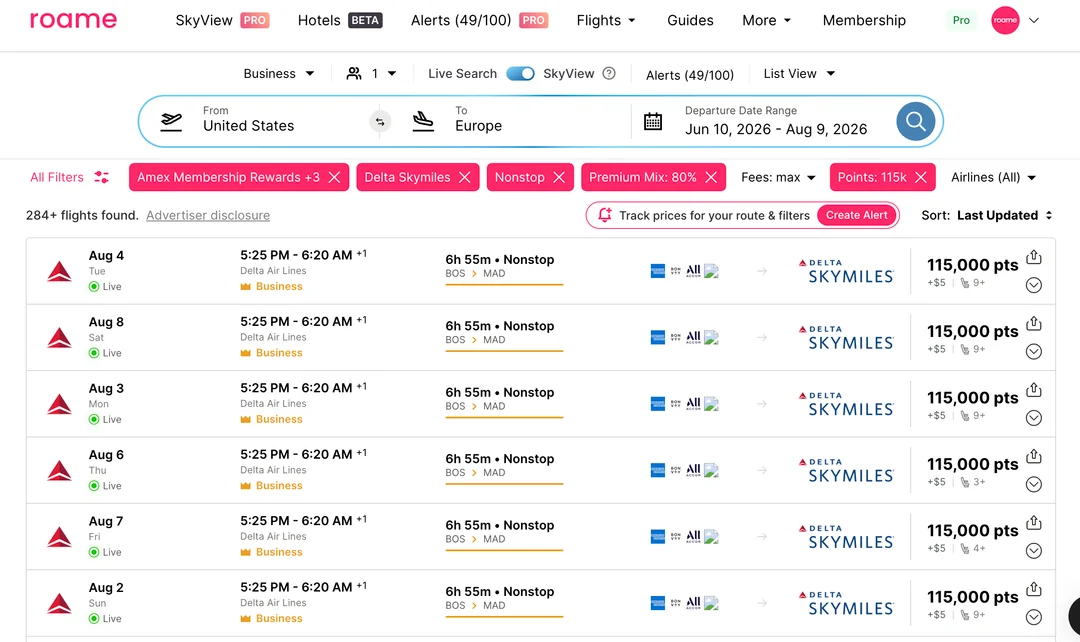Open the account menu chevron
Viewport: 1080px width, 642px height.
pos(1034,20)
